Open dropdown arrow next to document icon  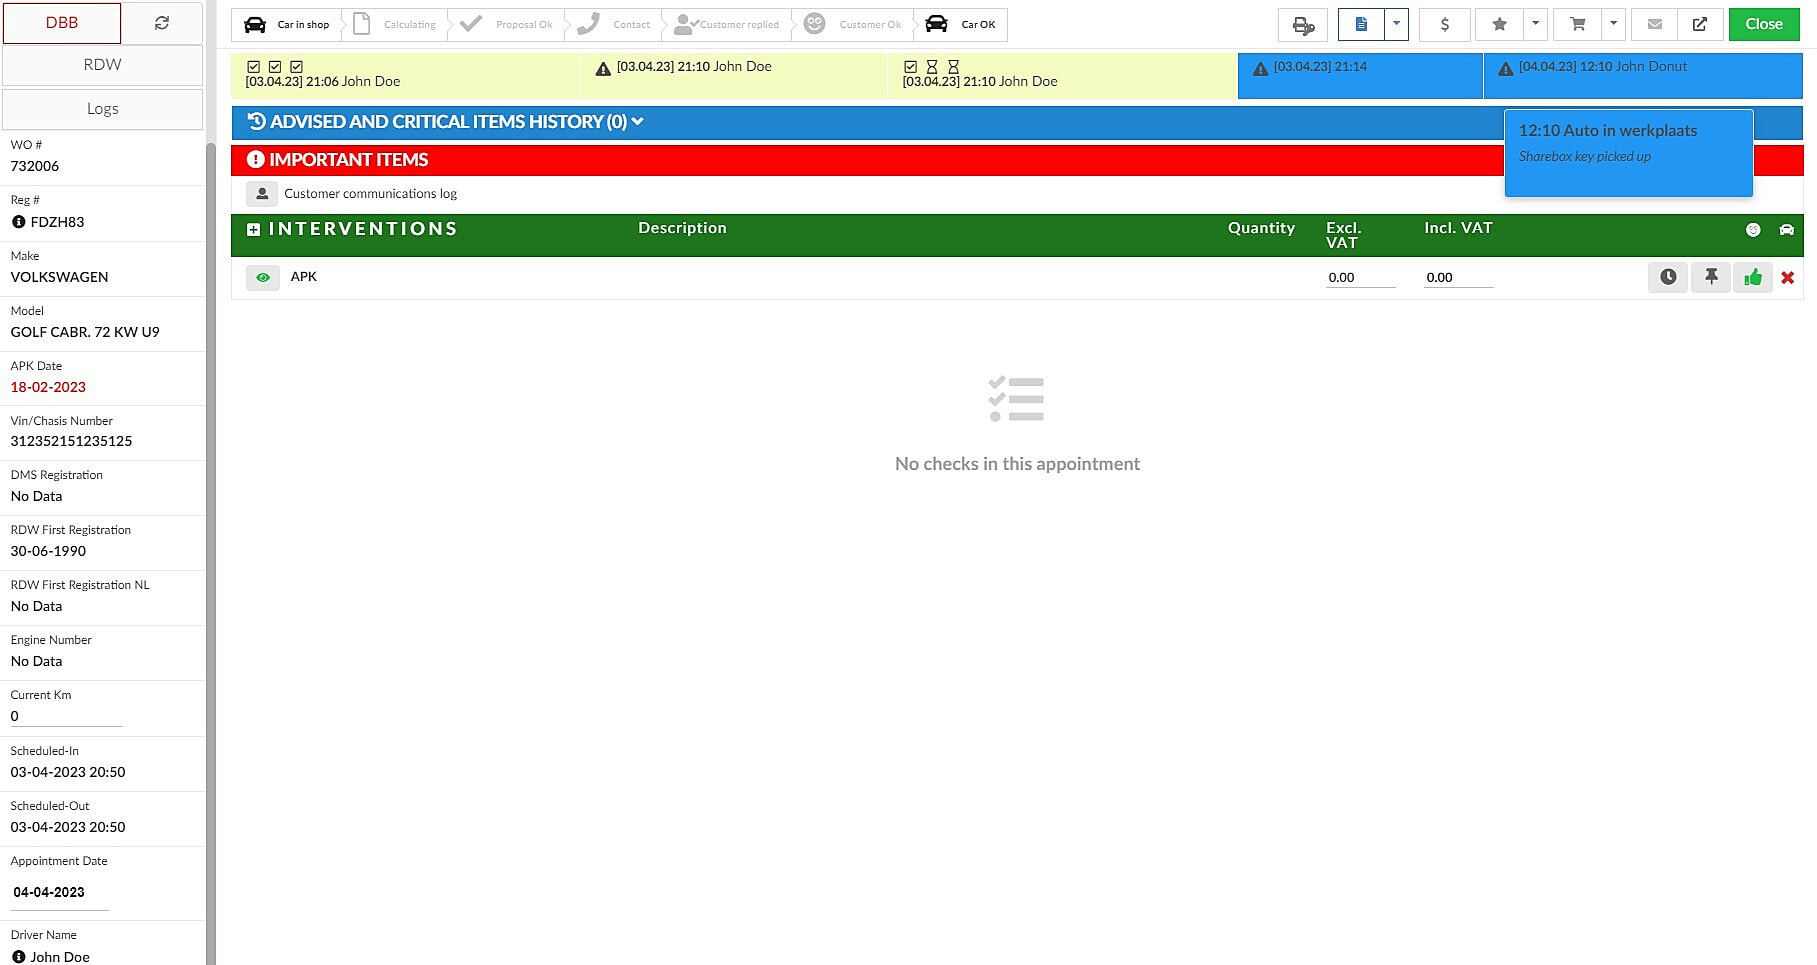click(1396, 24)
